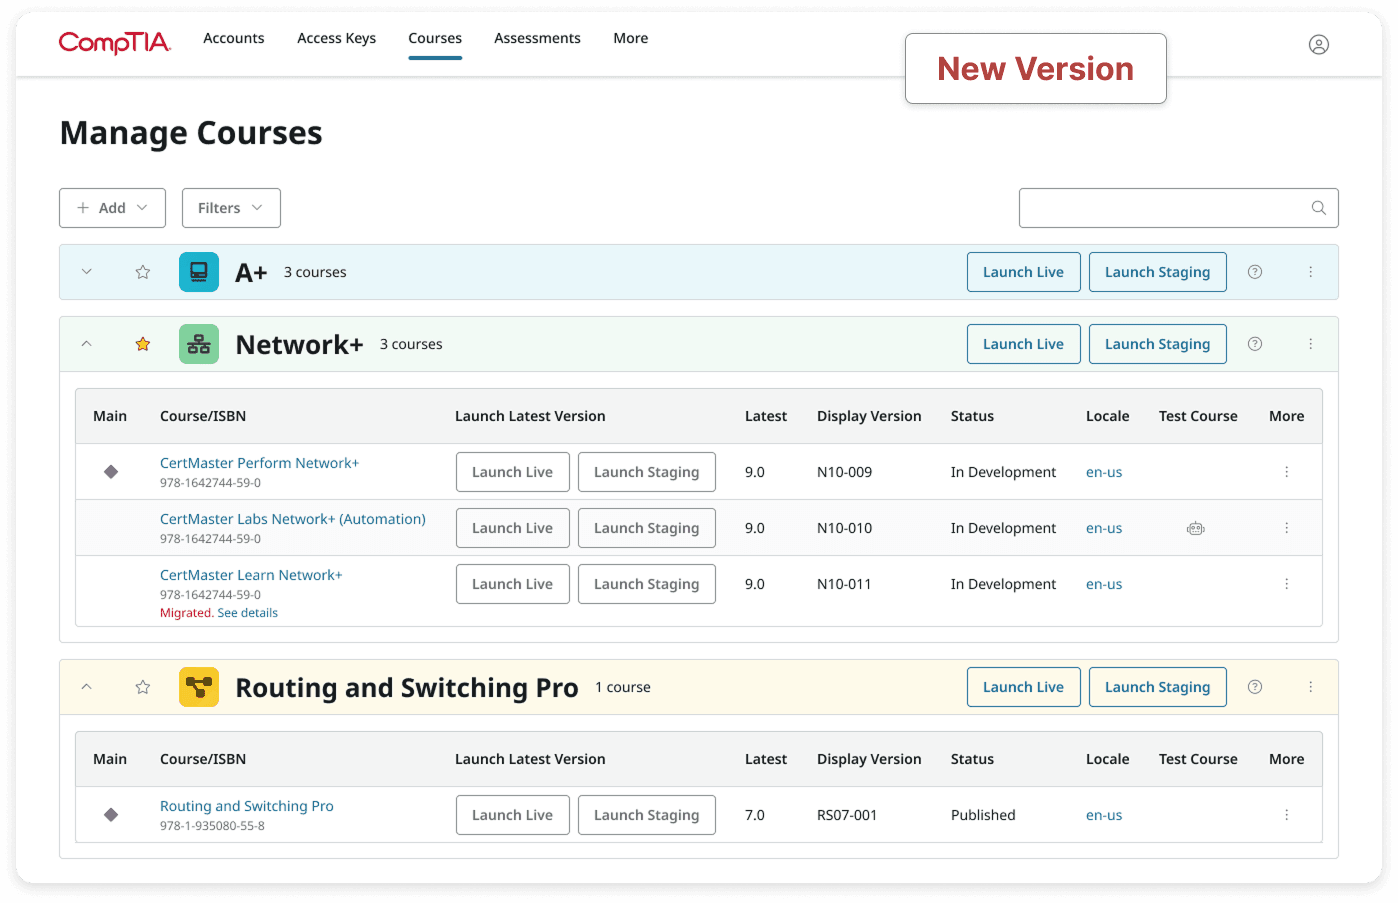Viewport: 1398px width, 903px height.
Task: Favorite the A+ group with star
Action: pos(143,272)
